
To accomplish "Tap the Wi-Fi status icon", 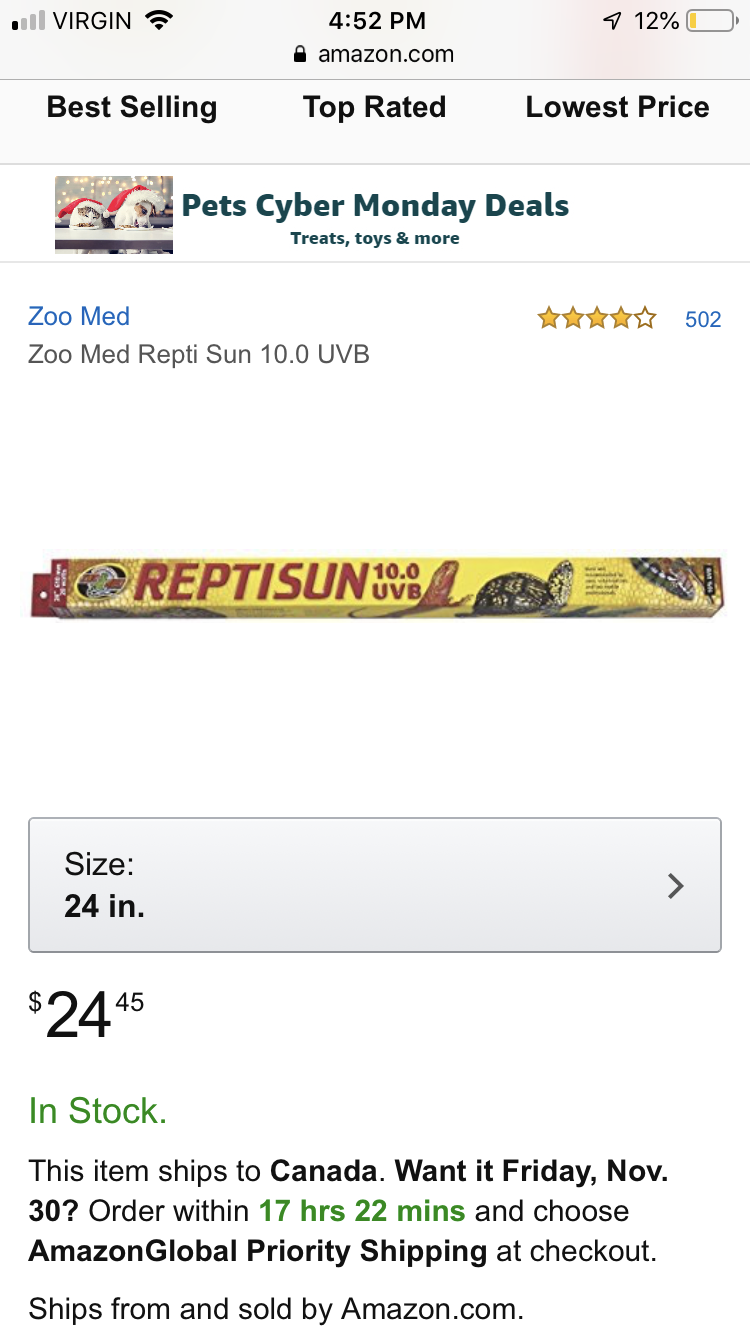I will 158,20.
